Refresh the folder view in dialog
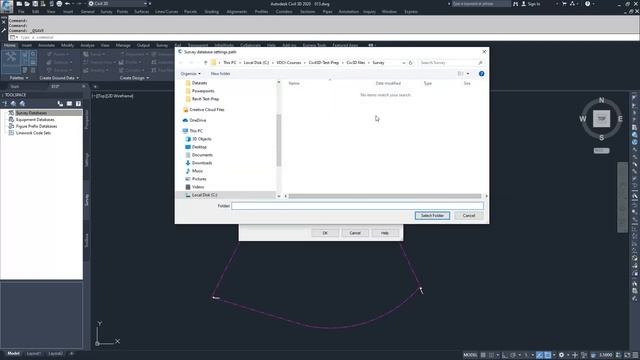This screenshot has width=640, height=360. [411, 63]
